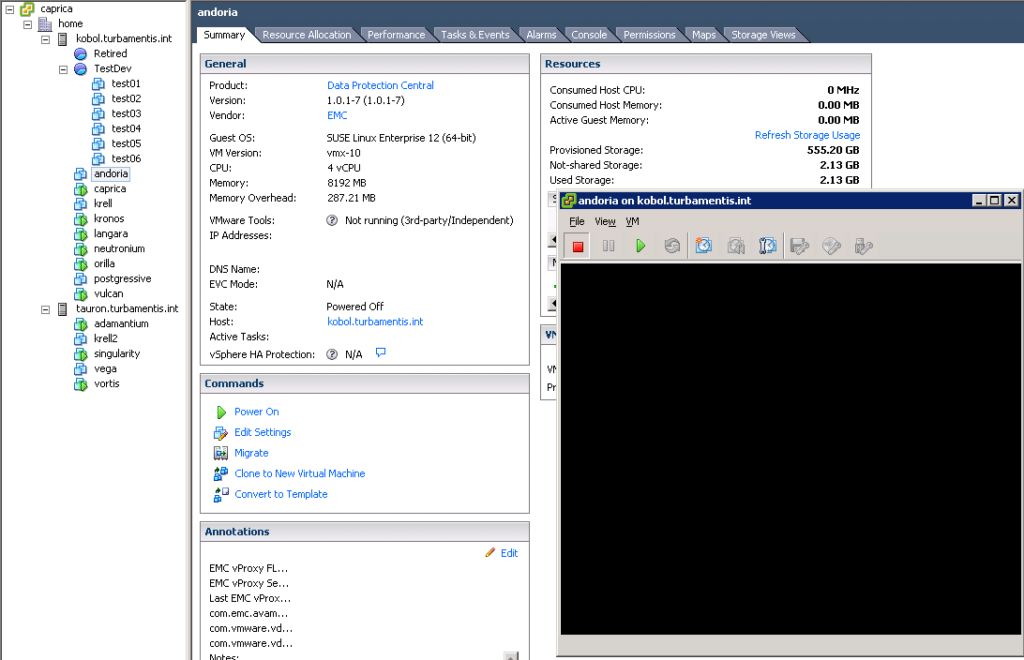Viewport: 1024px width, 660px height.
Task: Collapse the home datacenter tree node
Action: 27,24
